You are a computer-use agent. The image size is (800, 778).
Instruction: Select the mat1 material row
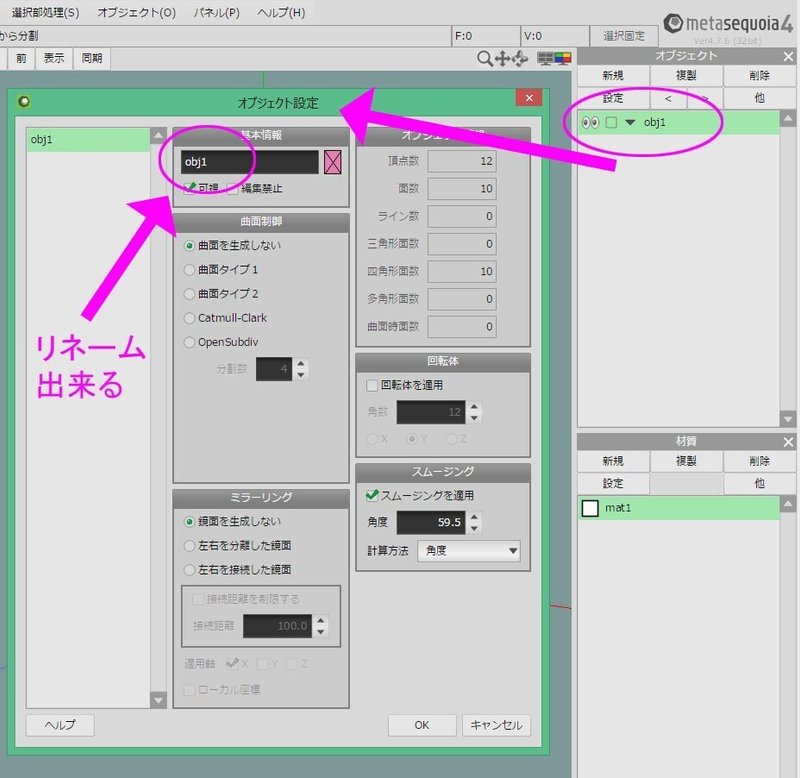[x=679, y=508]
